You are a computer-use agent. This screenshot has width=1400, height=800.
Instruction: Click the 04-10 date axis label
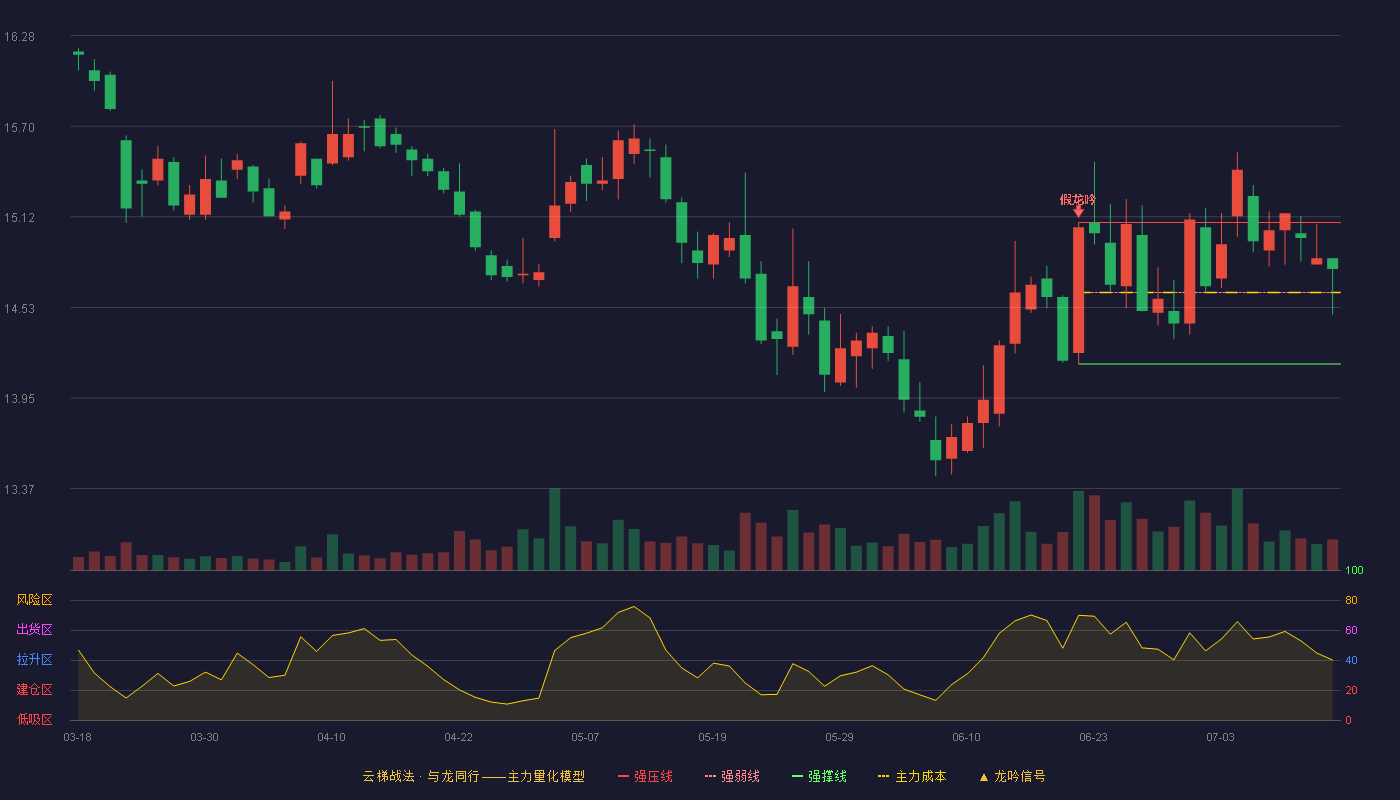[x=331, y=737]
